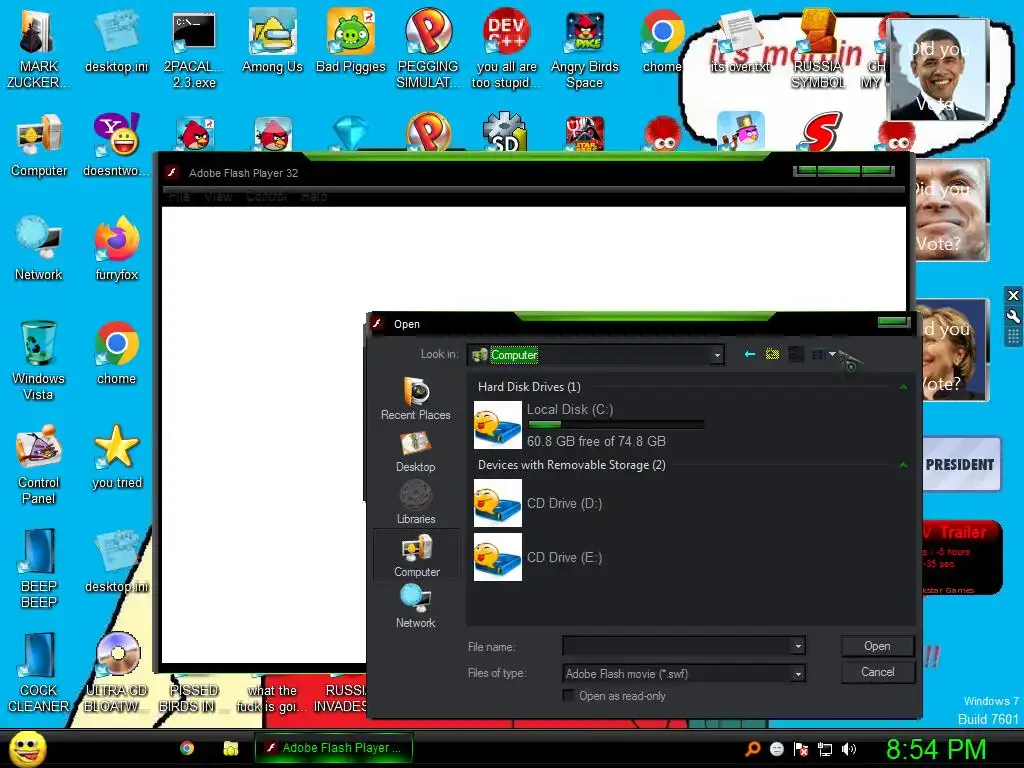Select CD Drive (E:) icon
The height and width of the screenshot is (768, 1024).
pyautogui.click(x=498, y=557)
